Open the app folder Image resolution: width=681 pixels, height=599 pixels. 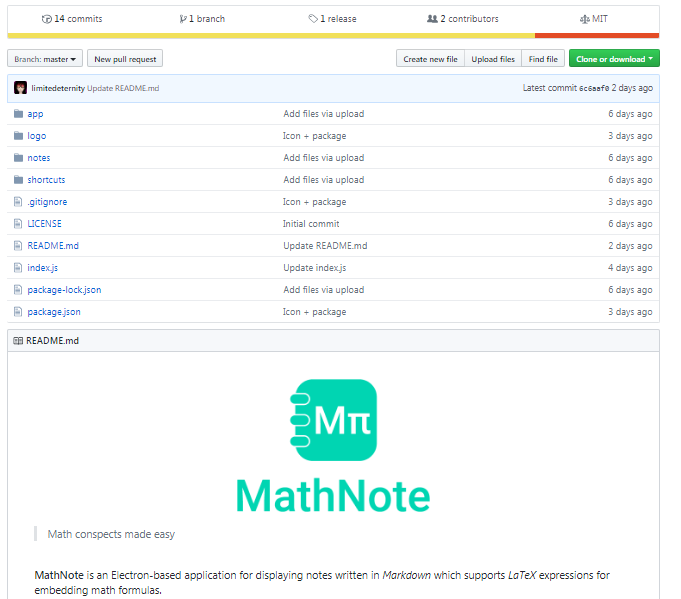pyautogui.click(x=35, y=114)
